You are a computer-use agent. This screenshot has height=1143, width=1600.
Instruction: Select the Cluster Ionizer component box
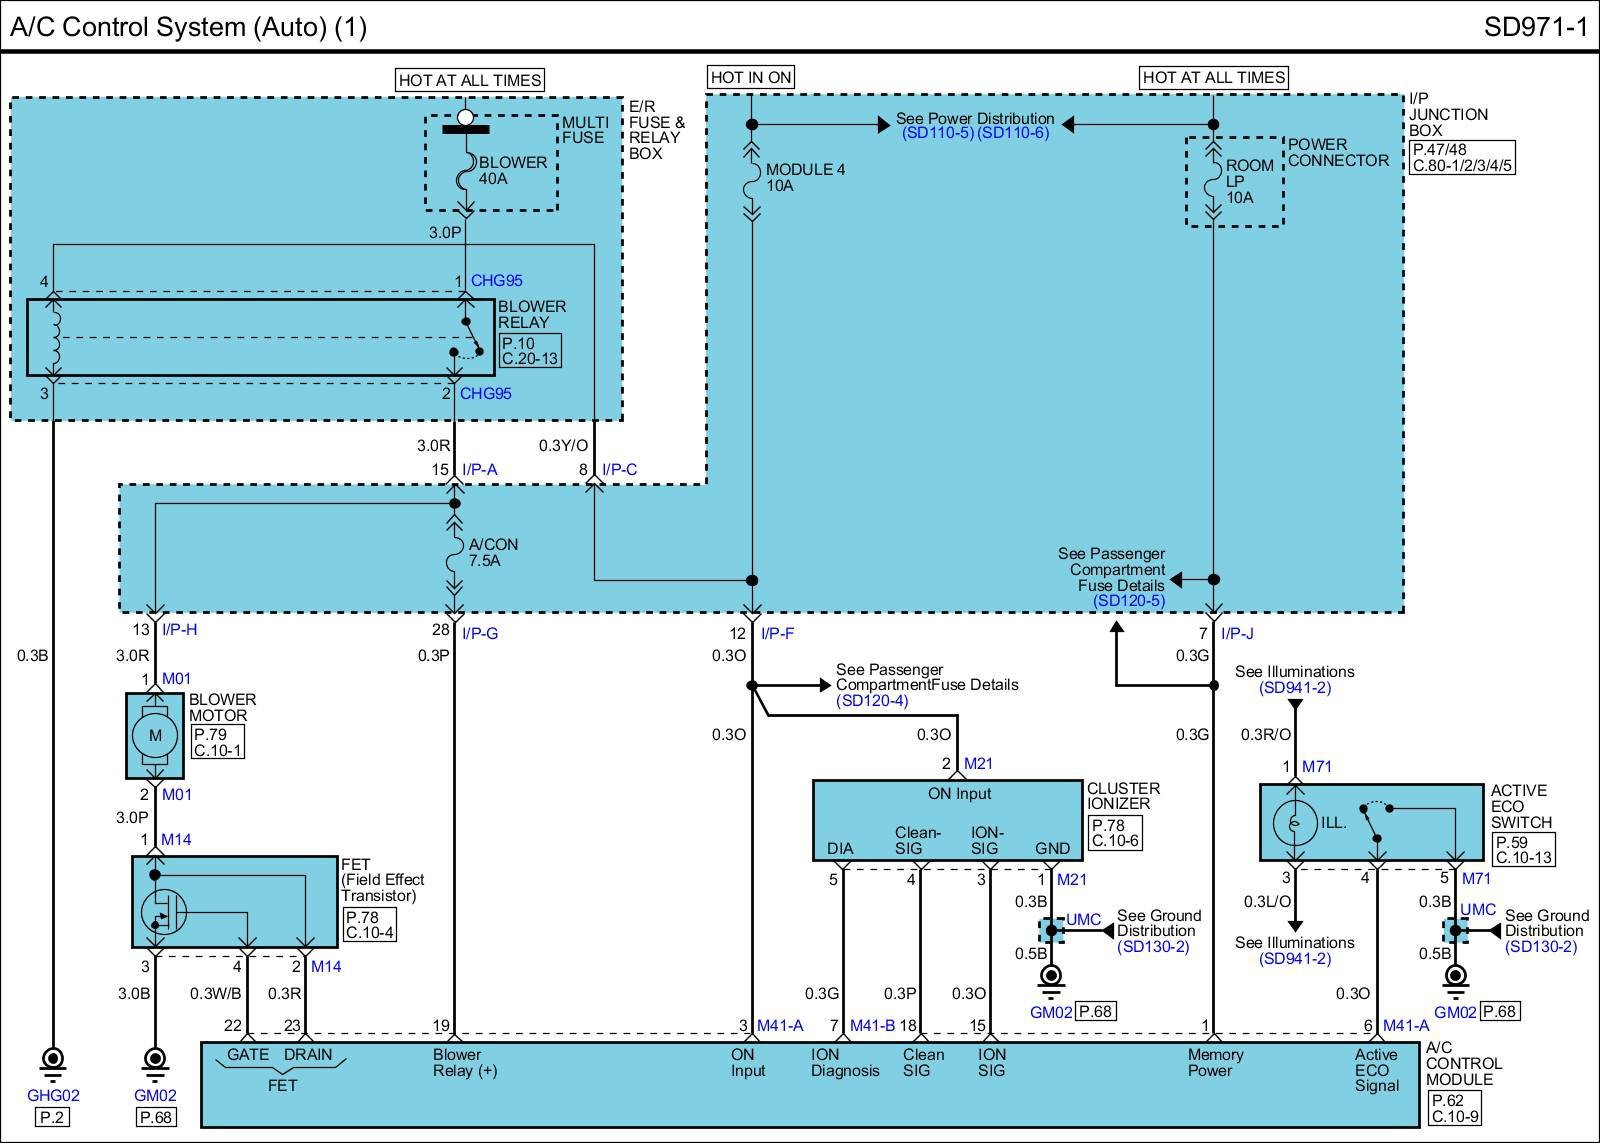947,820
